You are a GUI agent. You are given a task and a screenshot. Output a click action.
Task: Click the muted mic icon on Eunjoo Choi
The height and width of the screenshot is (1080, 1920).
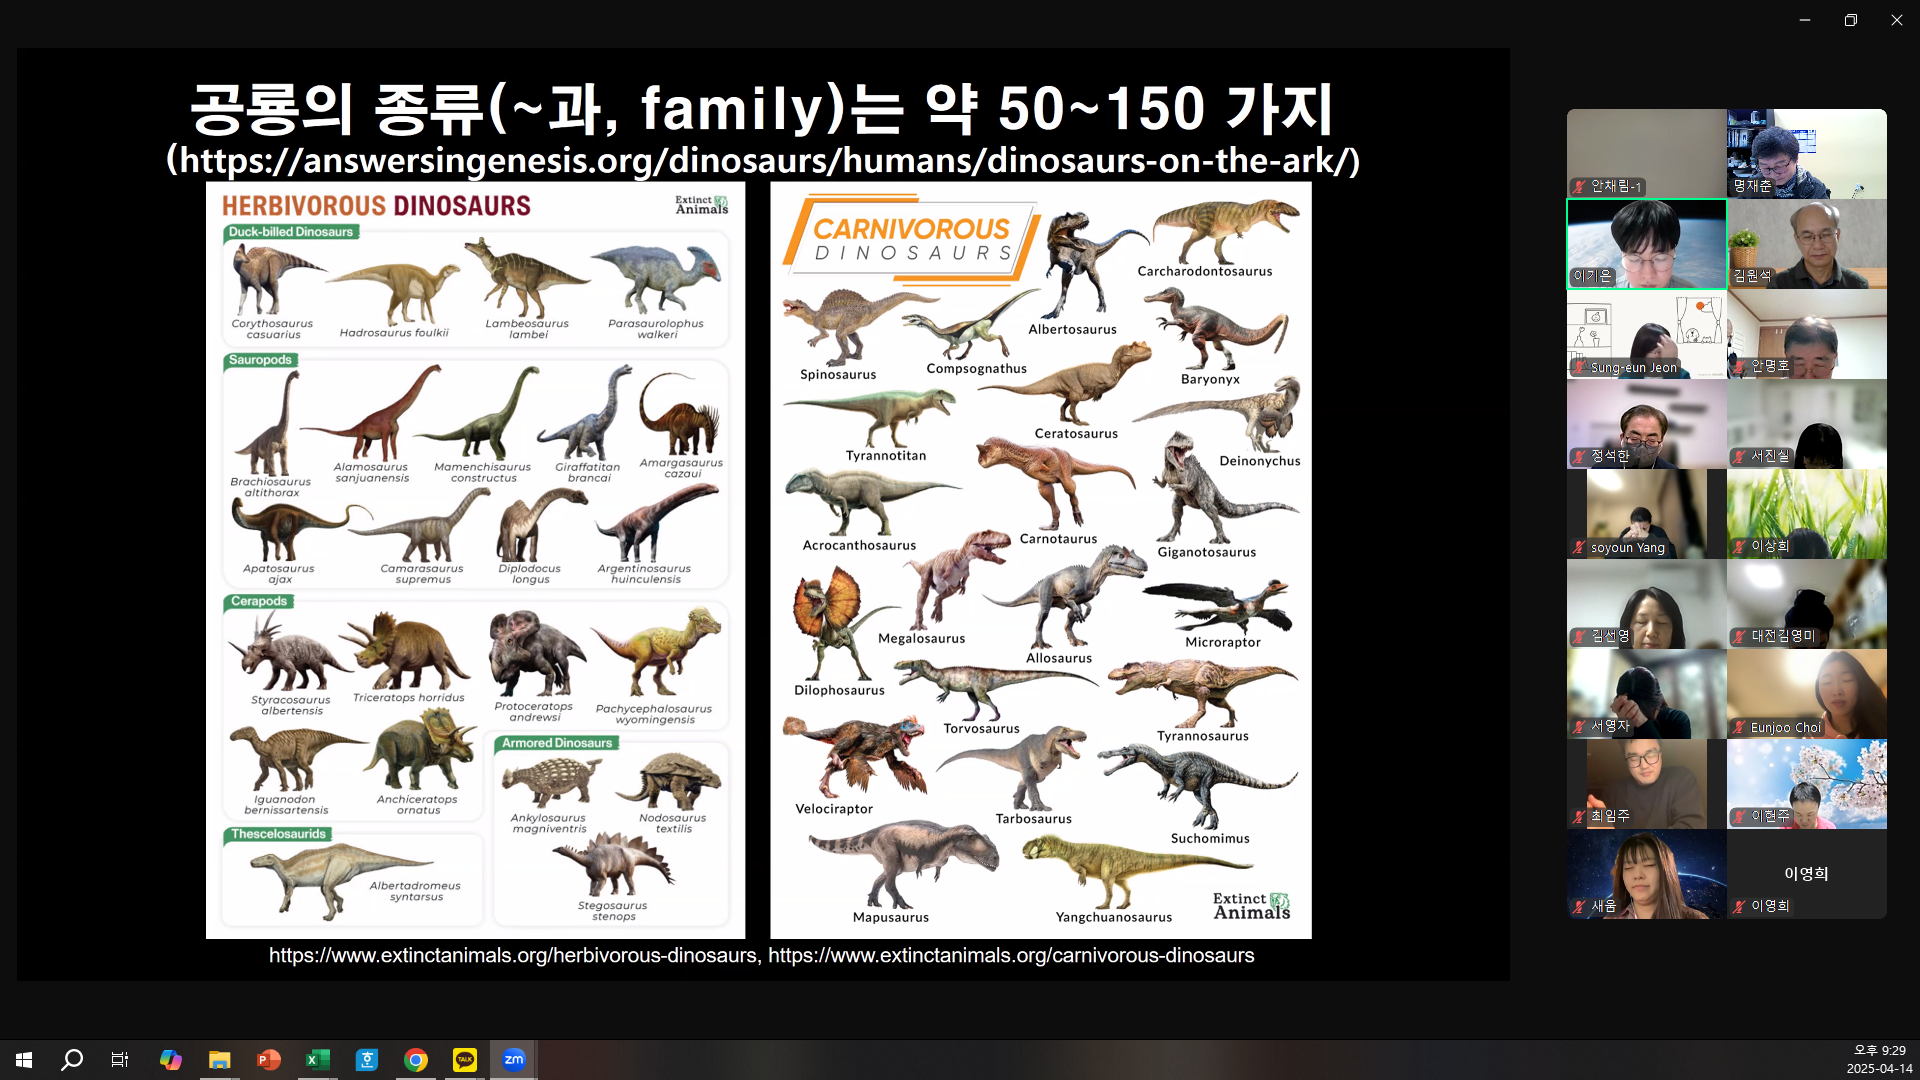click(x=1740, y=728)
